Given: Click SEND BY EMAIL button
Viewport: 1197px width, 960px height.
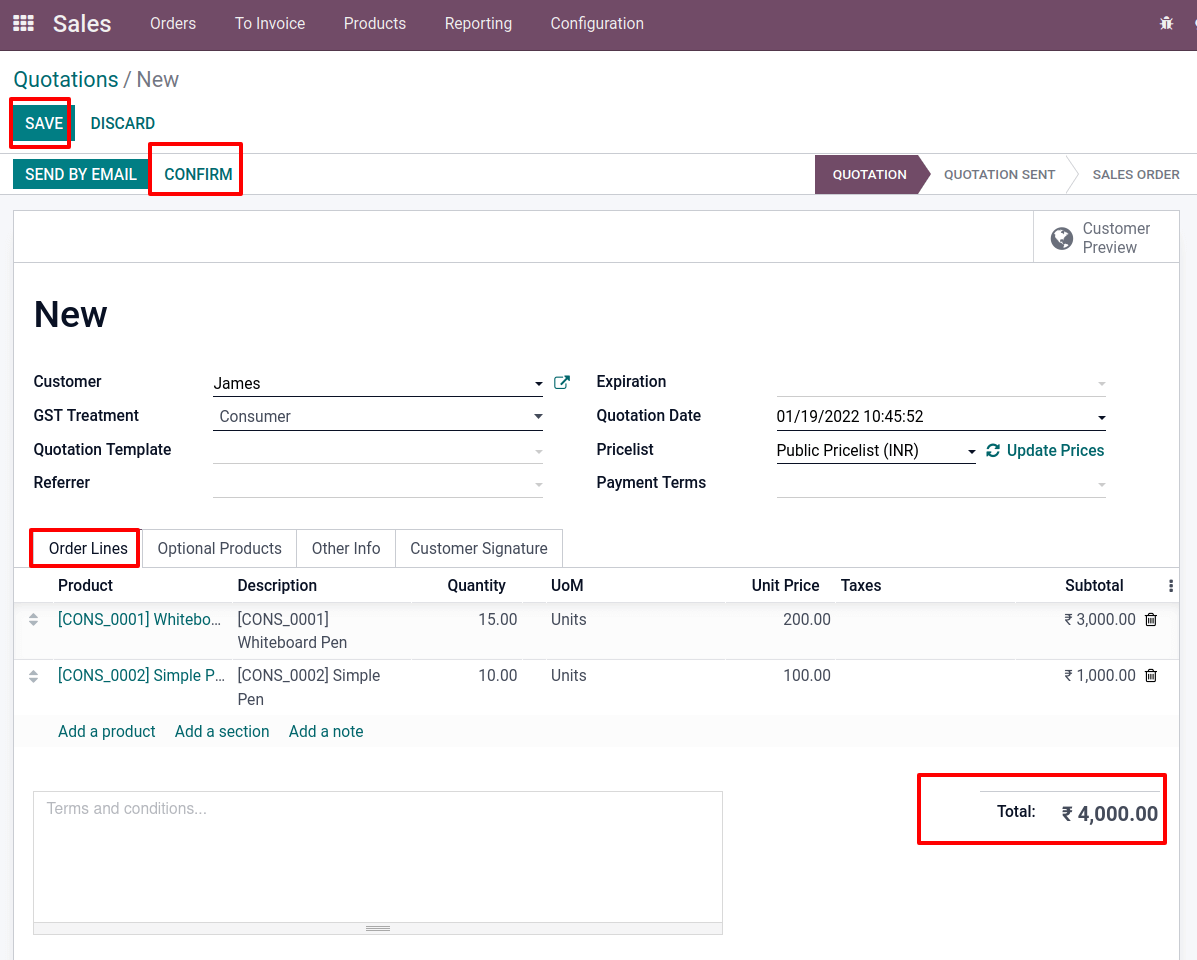Looking at the screenshot, I should [x=81, y=174].
